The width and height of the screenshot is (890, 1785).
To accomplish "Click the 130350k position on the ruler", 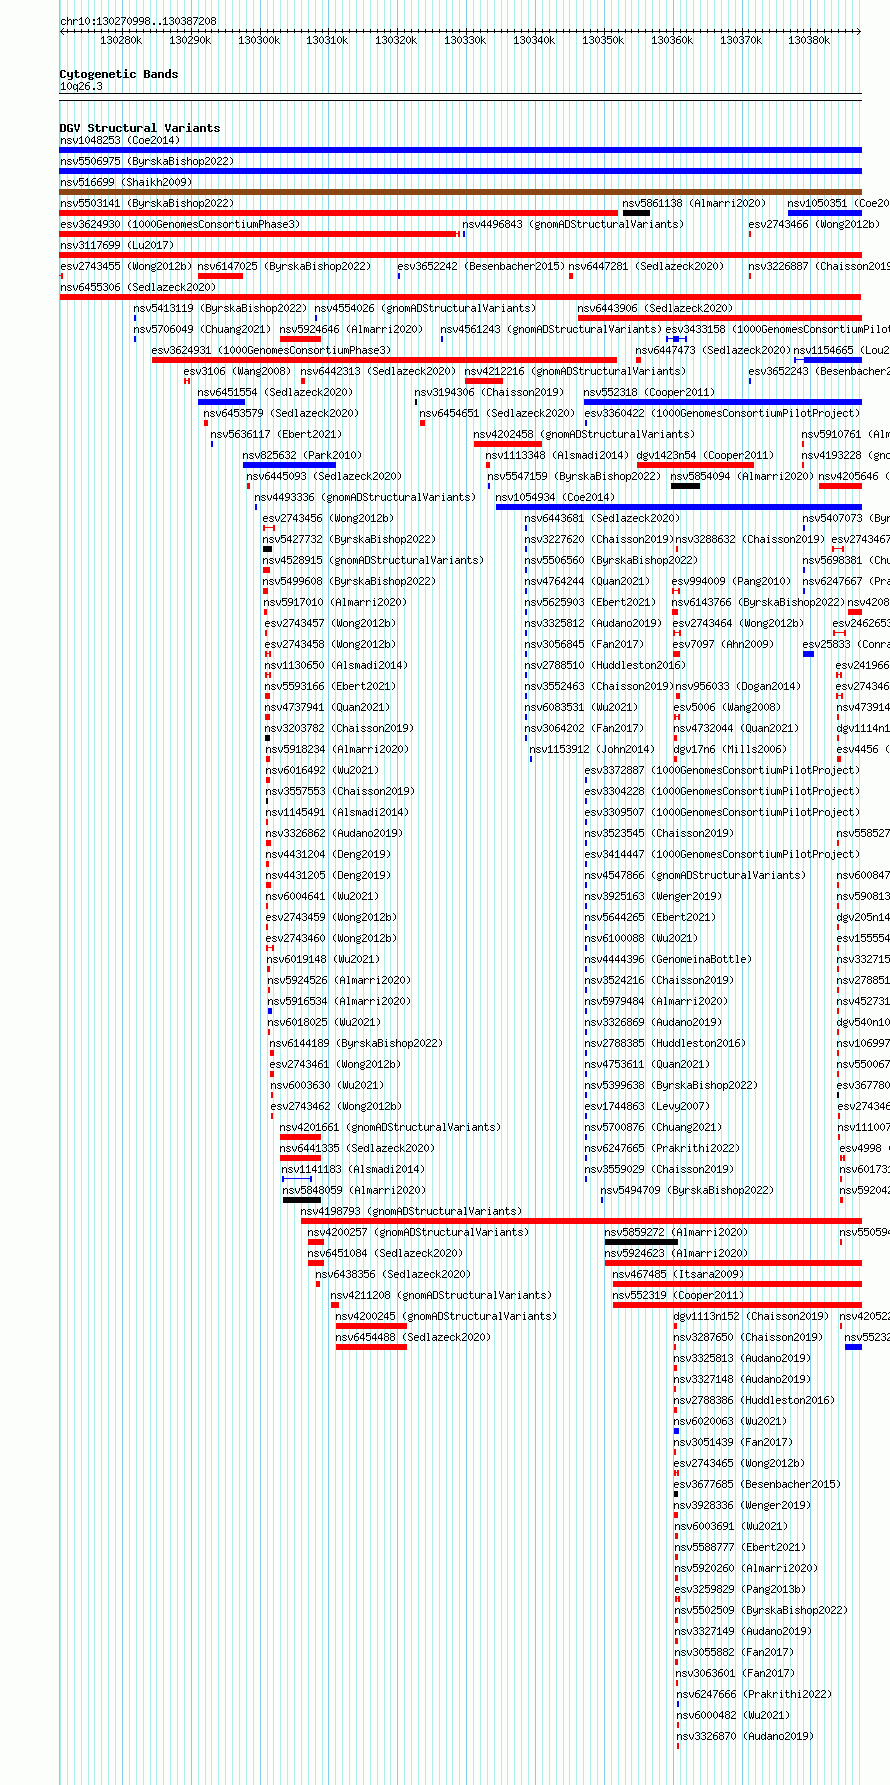I will [x=603, y=40].
